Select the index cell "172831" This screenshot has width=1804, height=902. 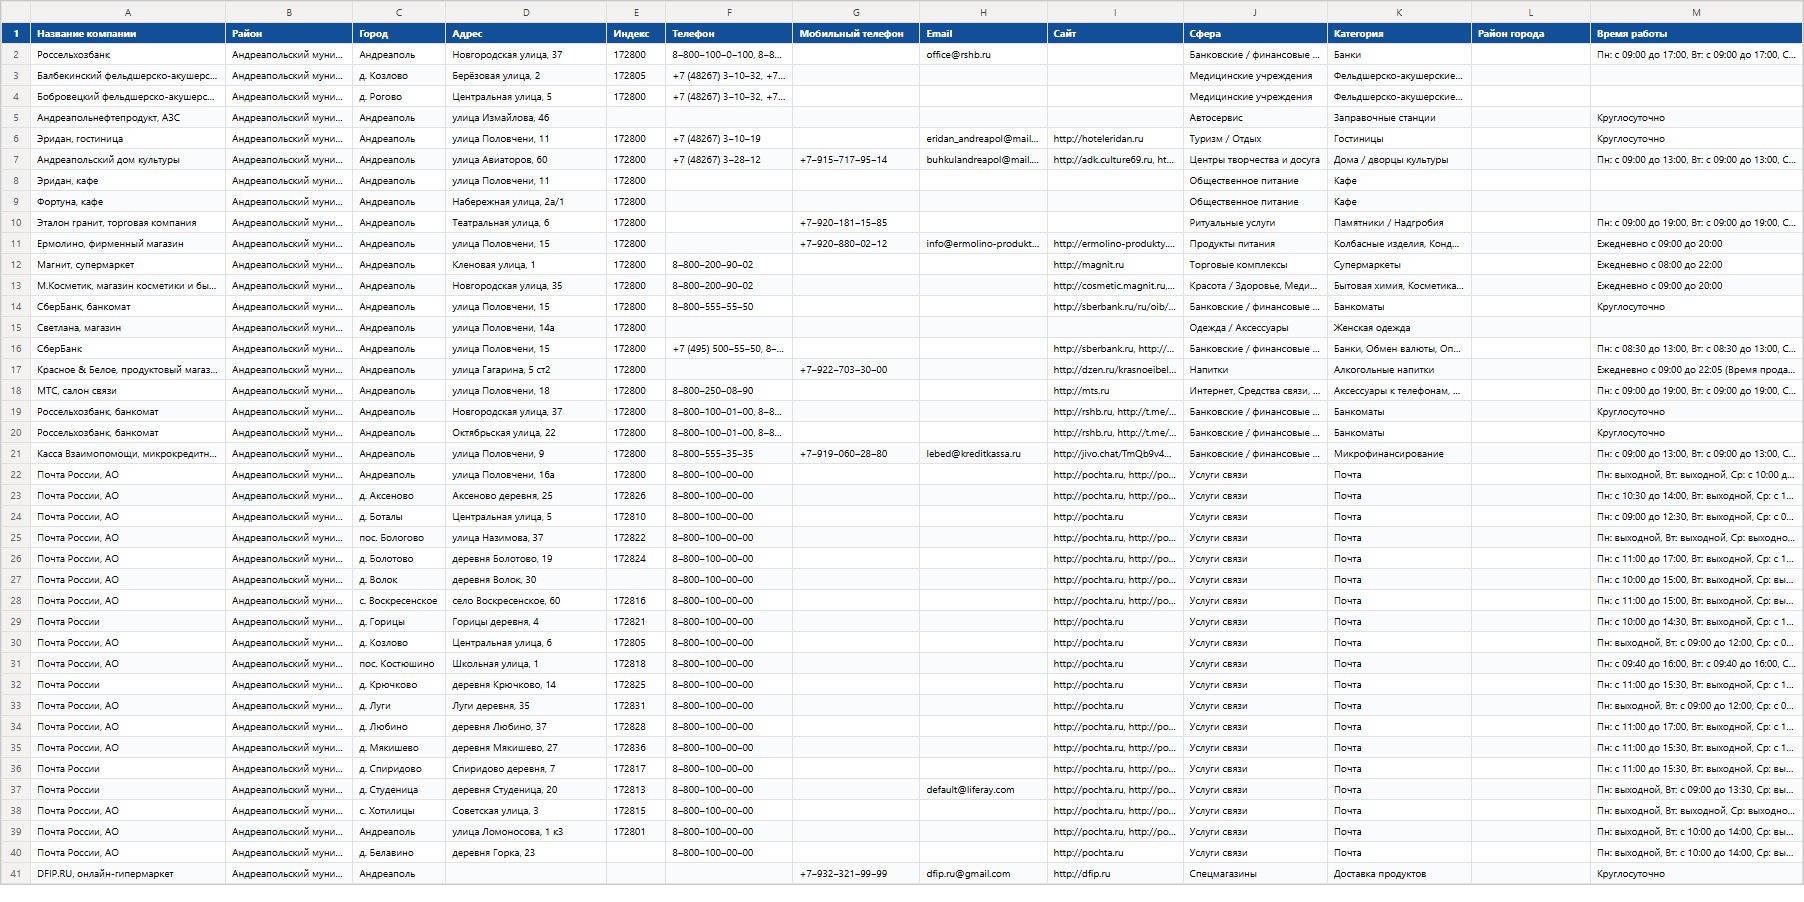636,705
